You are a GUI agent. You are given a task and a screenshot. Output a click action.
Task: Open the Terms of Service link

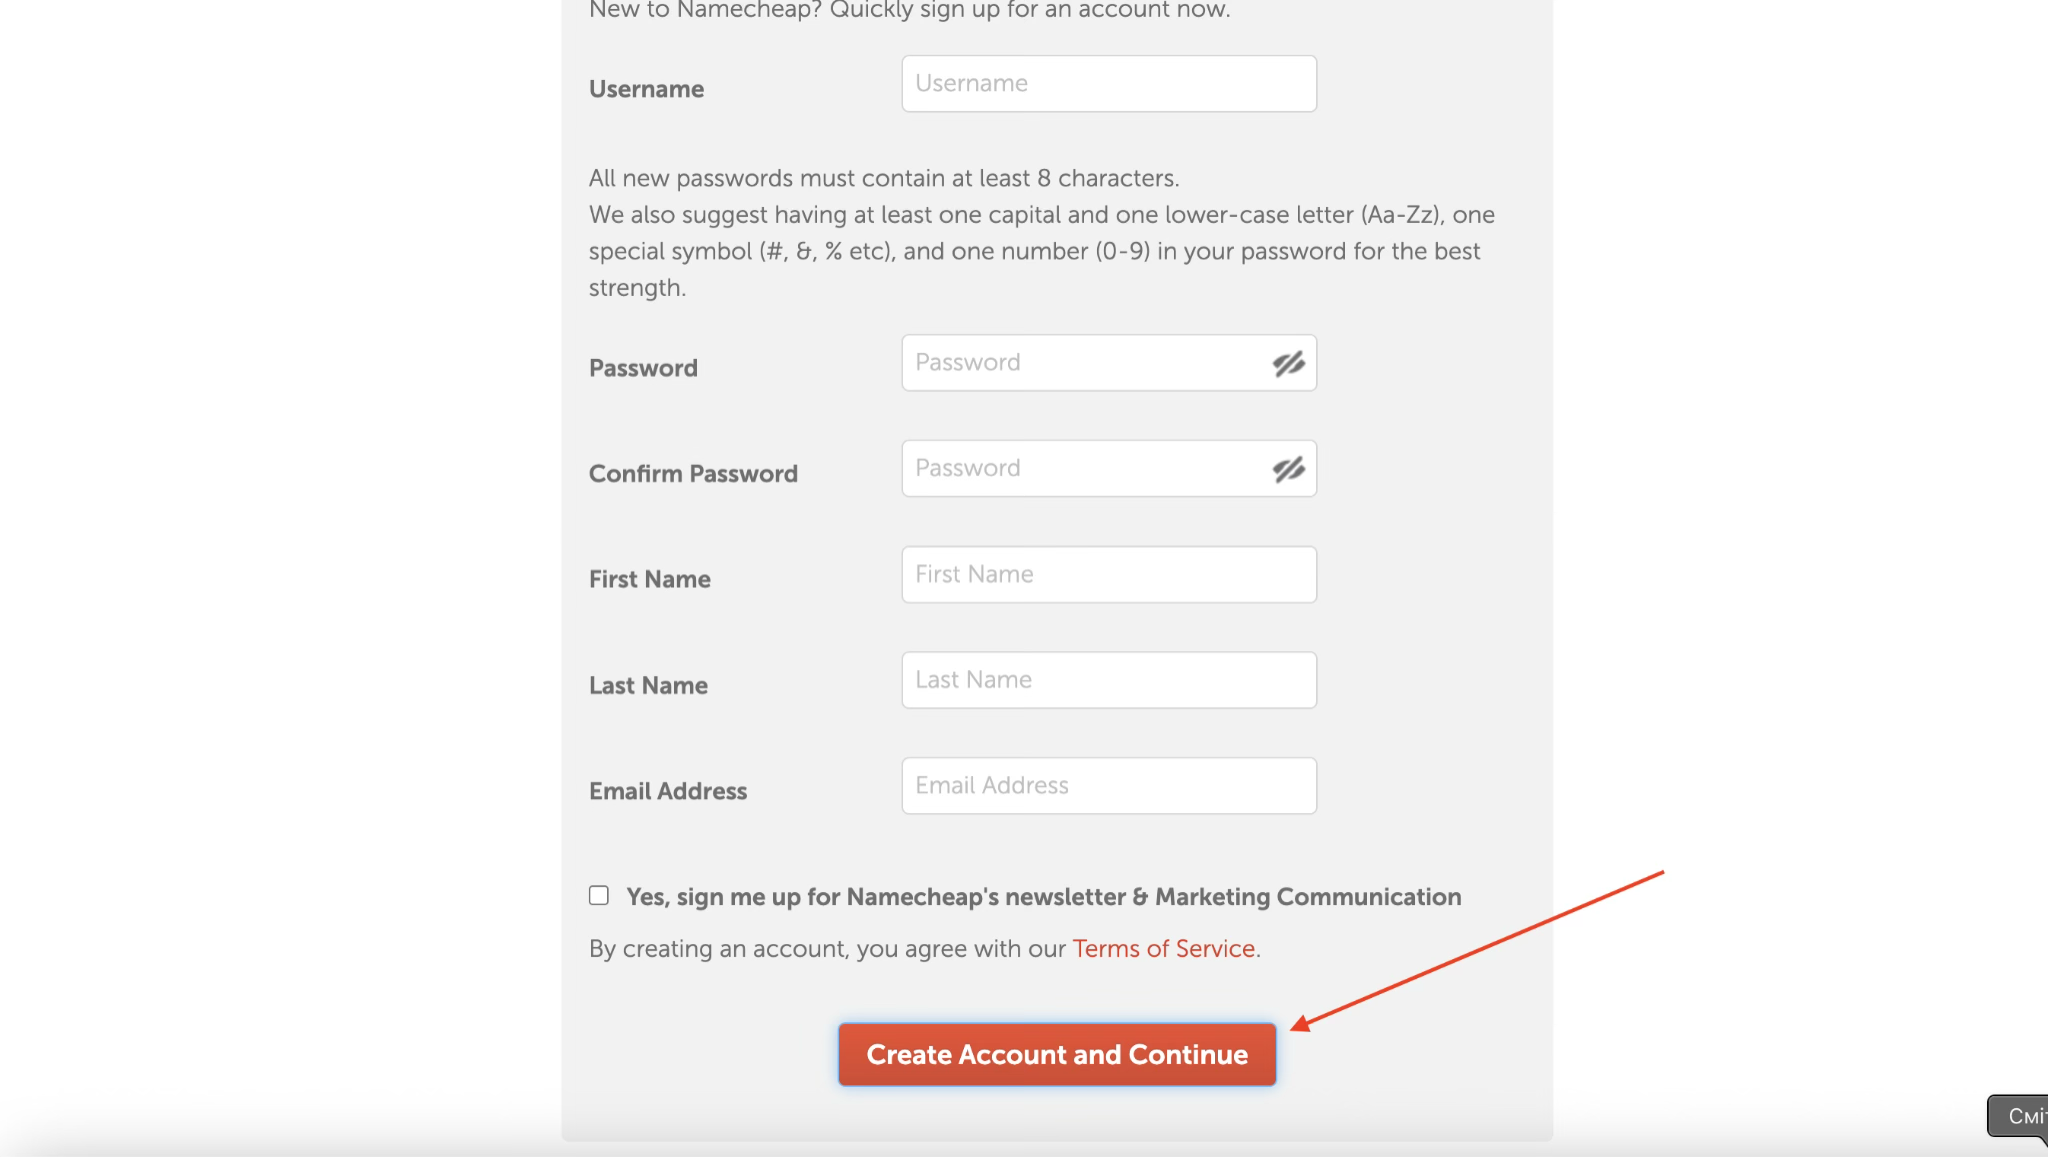click(x=1163, y=948)
